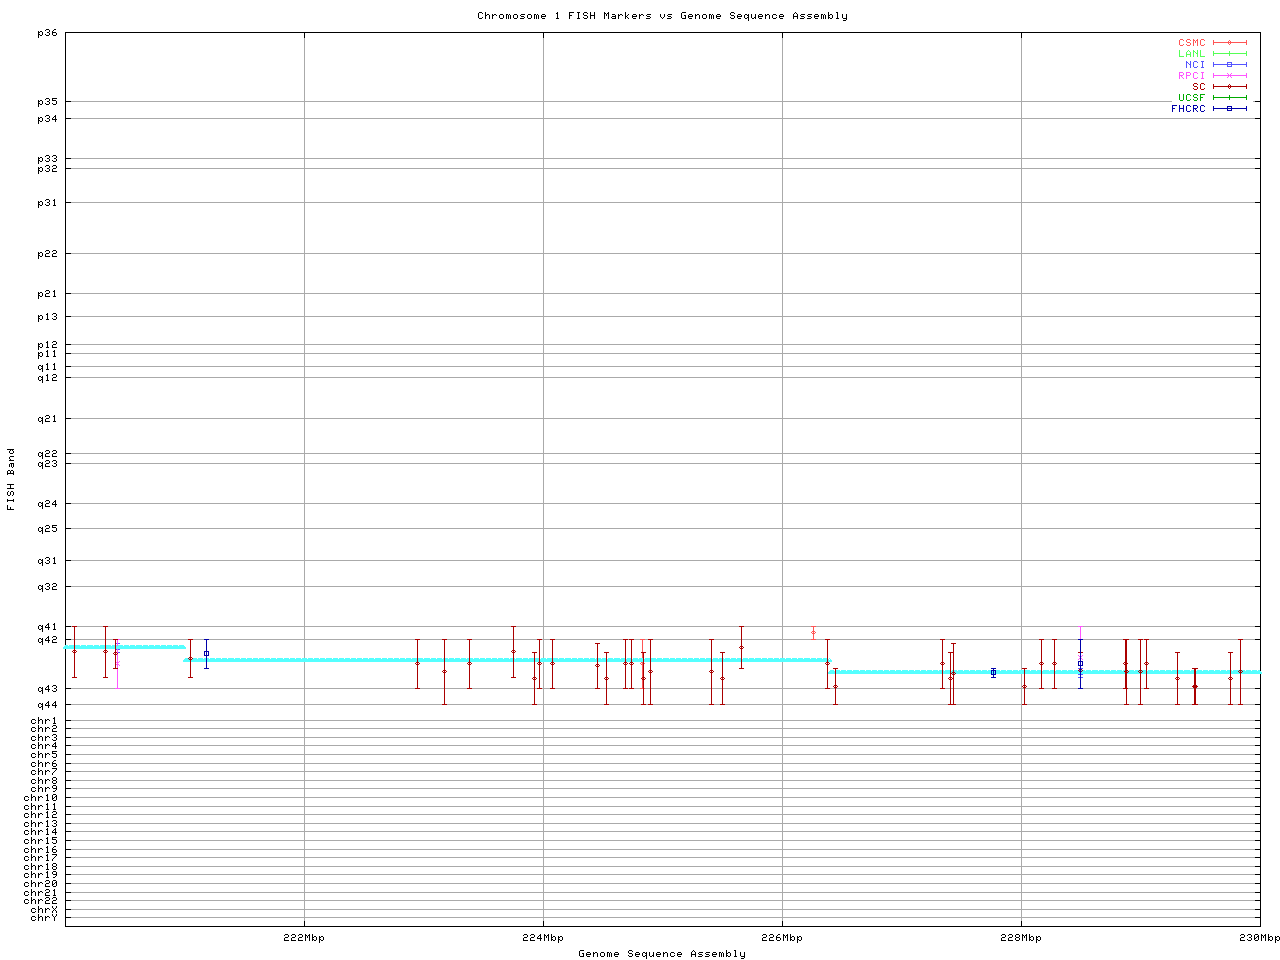The width and height of the screenshot is (1280, 960).
Task: Select the FHCRC blue legend symbol
Action: click(x=1229, y=109)
